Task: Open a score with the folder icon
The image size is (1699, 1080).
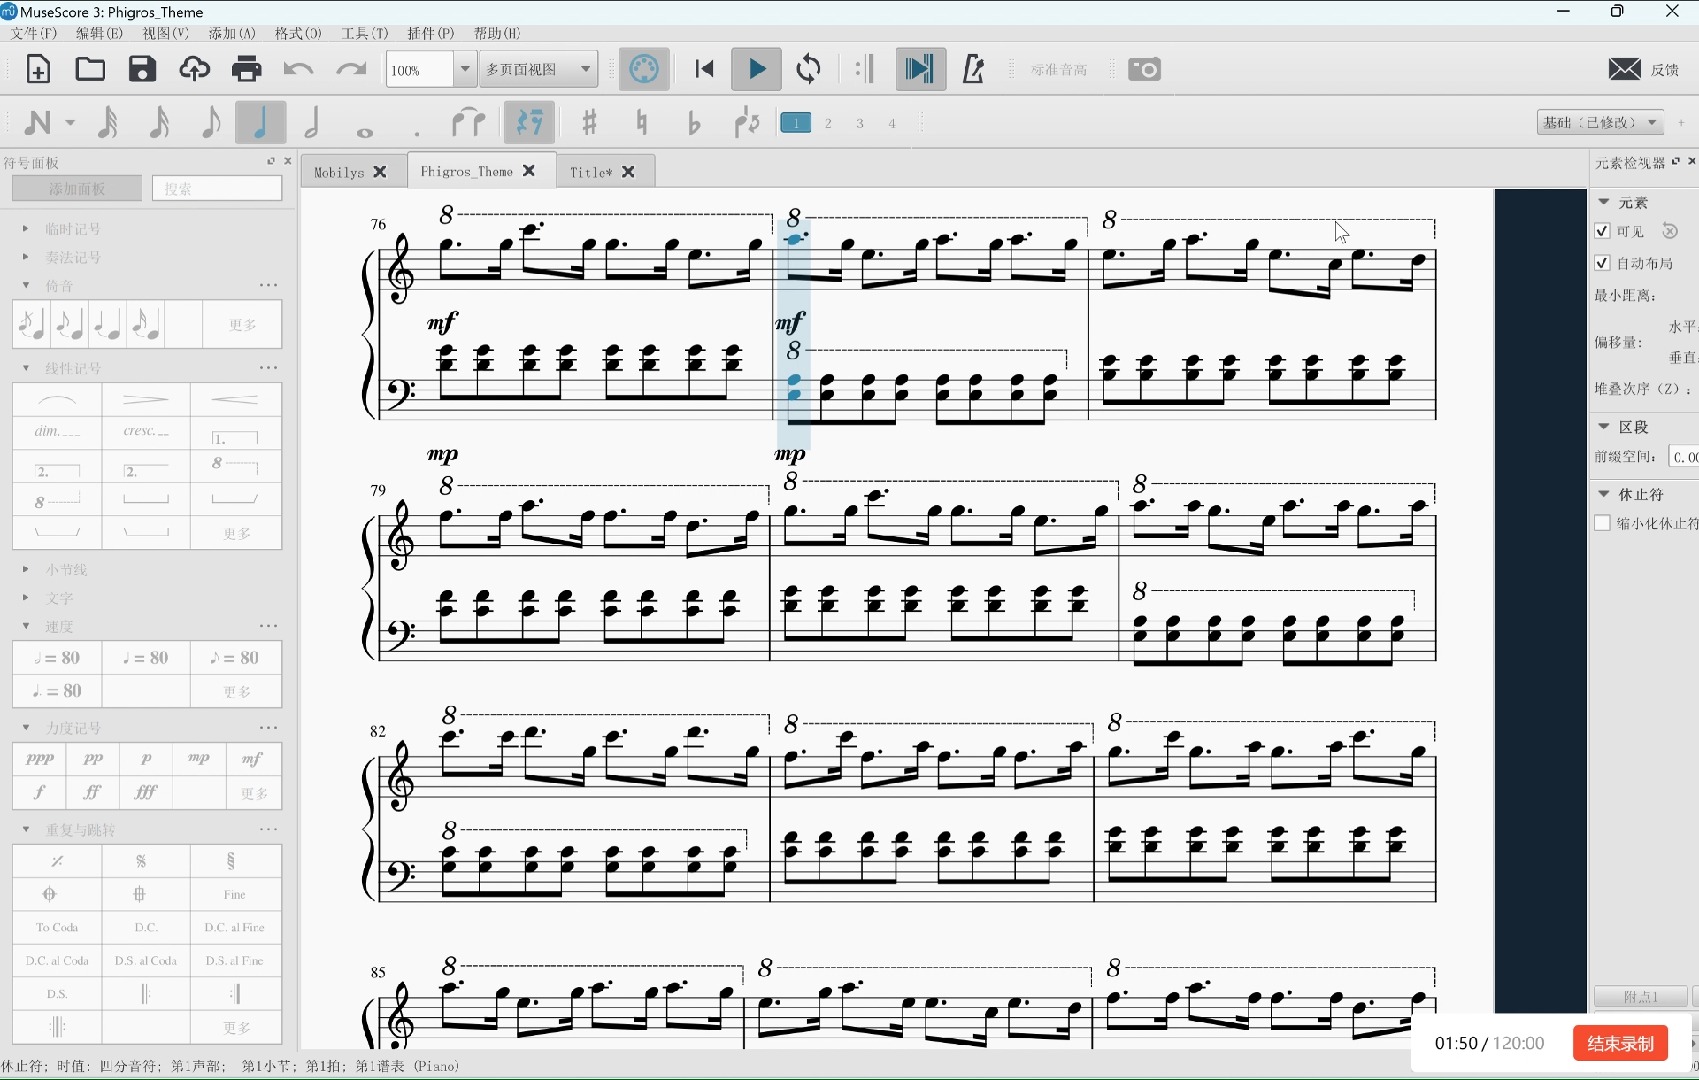Action: coord(90,69)
